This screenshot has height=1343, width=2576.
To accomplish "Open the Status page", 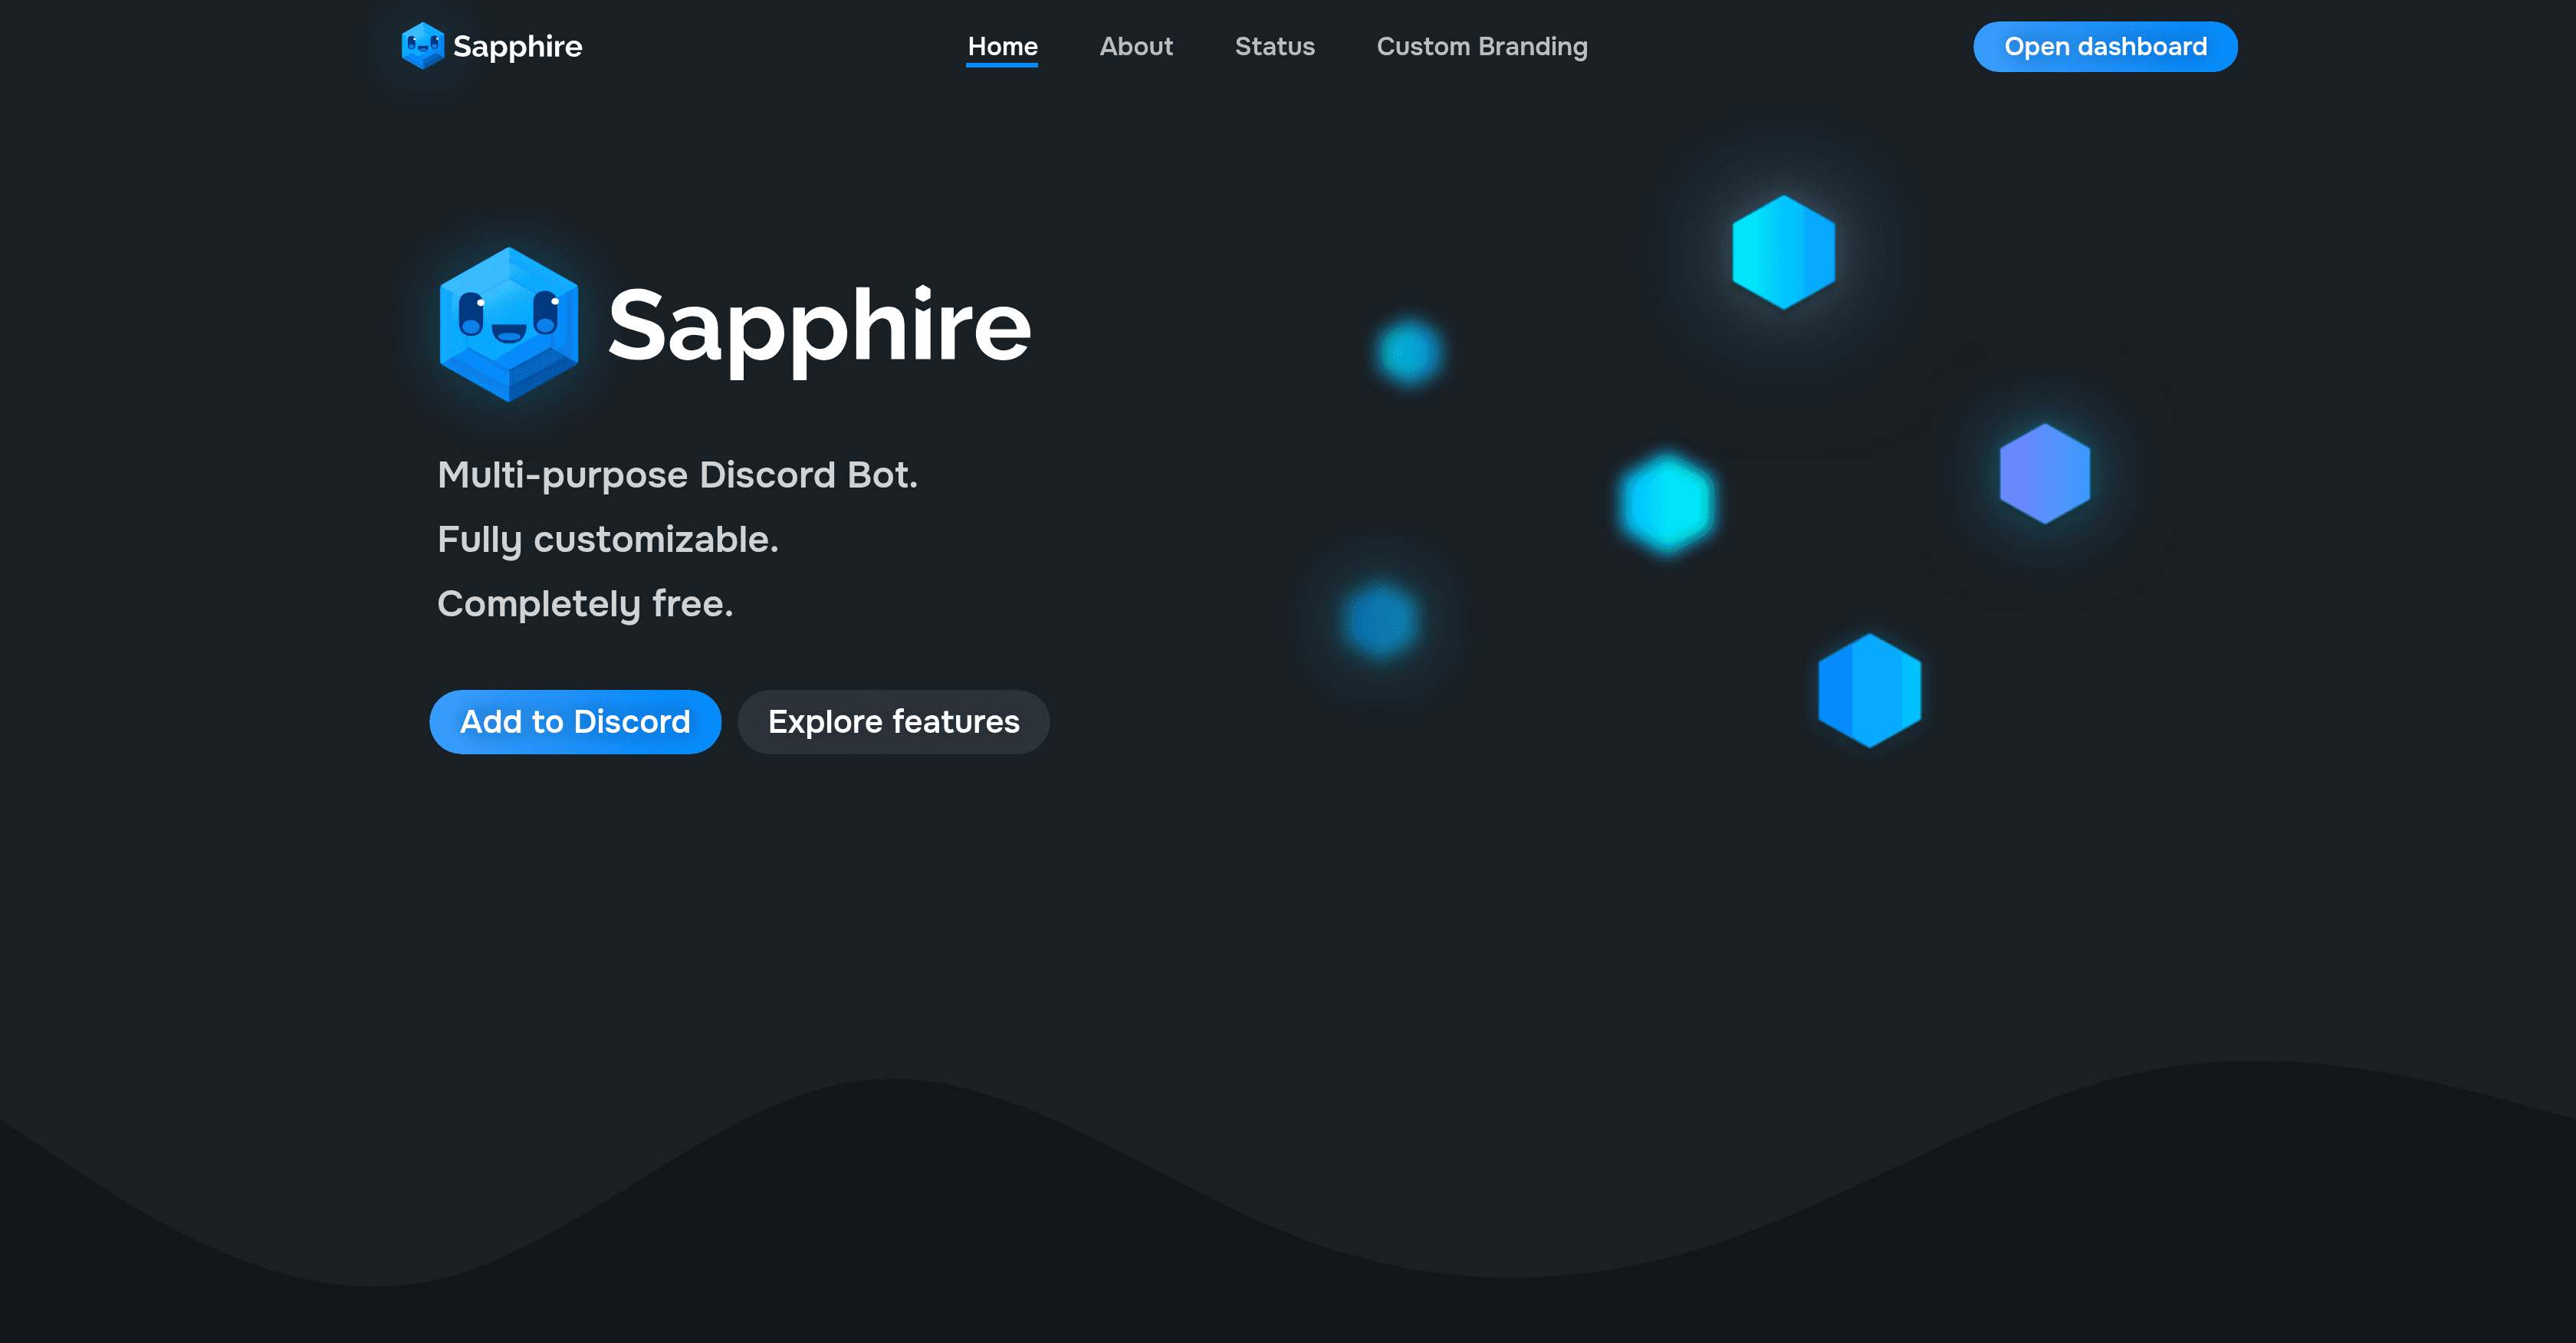I will click(x=1275, y=46).
